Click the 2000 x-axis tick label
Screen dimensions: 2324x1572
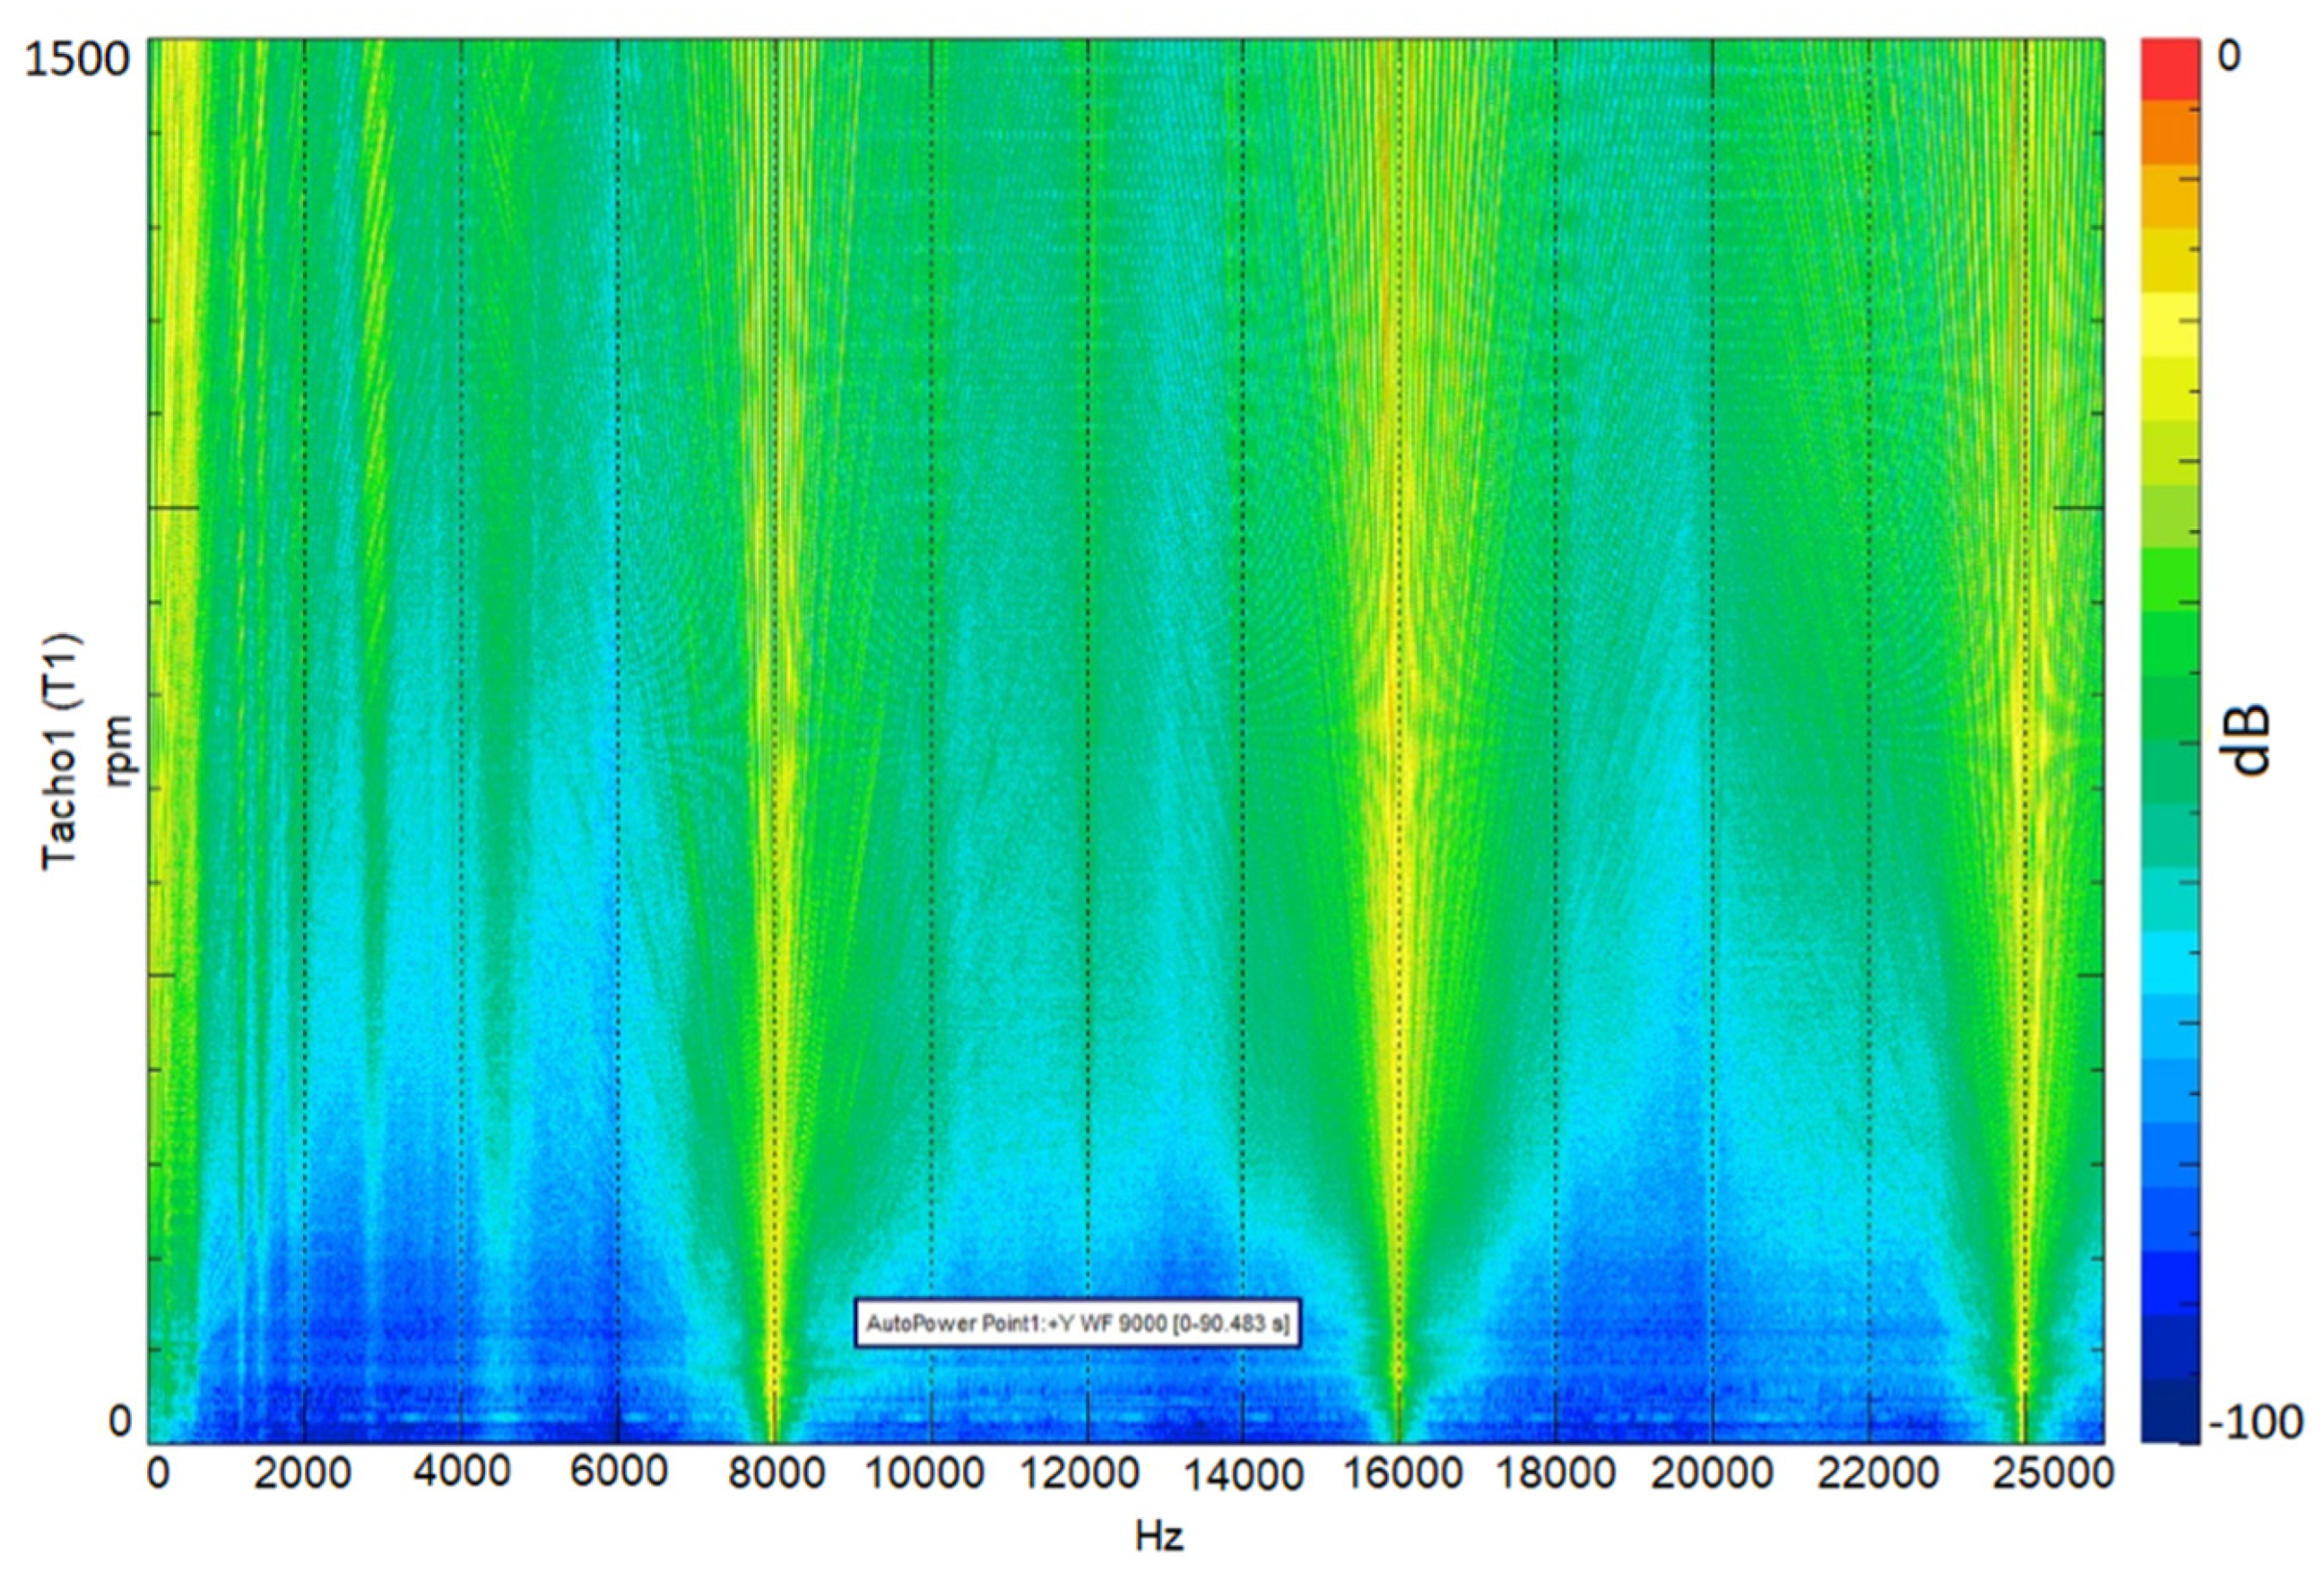pyautogui.click(x=302, y=1475)
